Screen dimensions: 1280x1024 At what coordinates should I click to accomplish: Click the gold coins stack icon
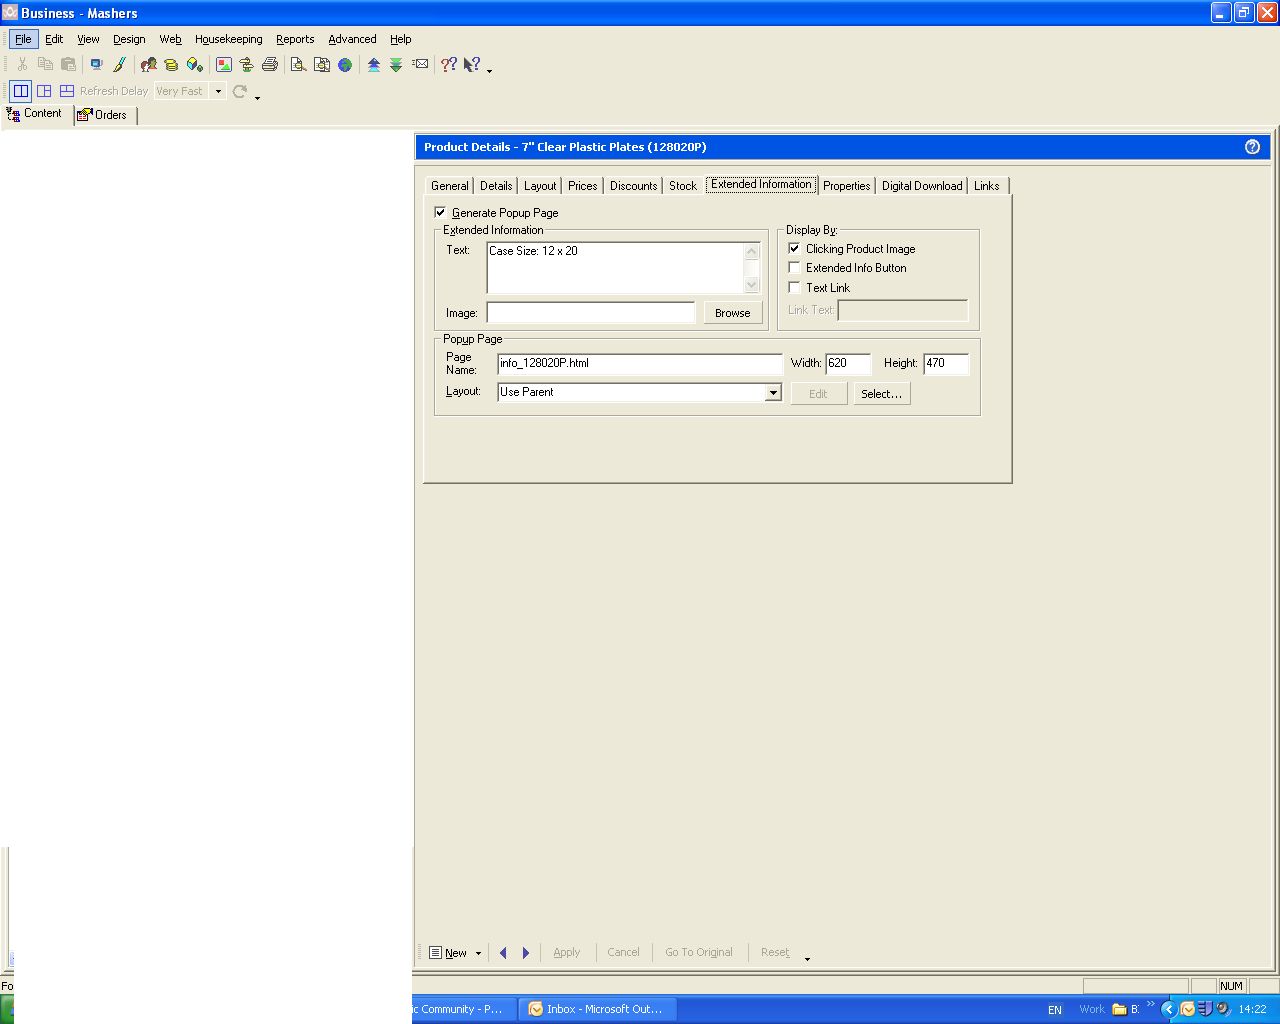point(171,65)
